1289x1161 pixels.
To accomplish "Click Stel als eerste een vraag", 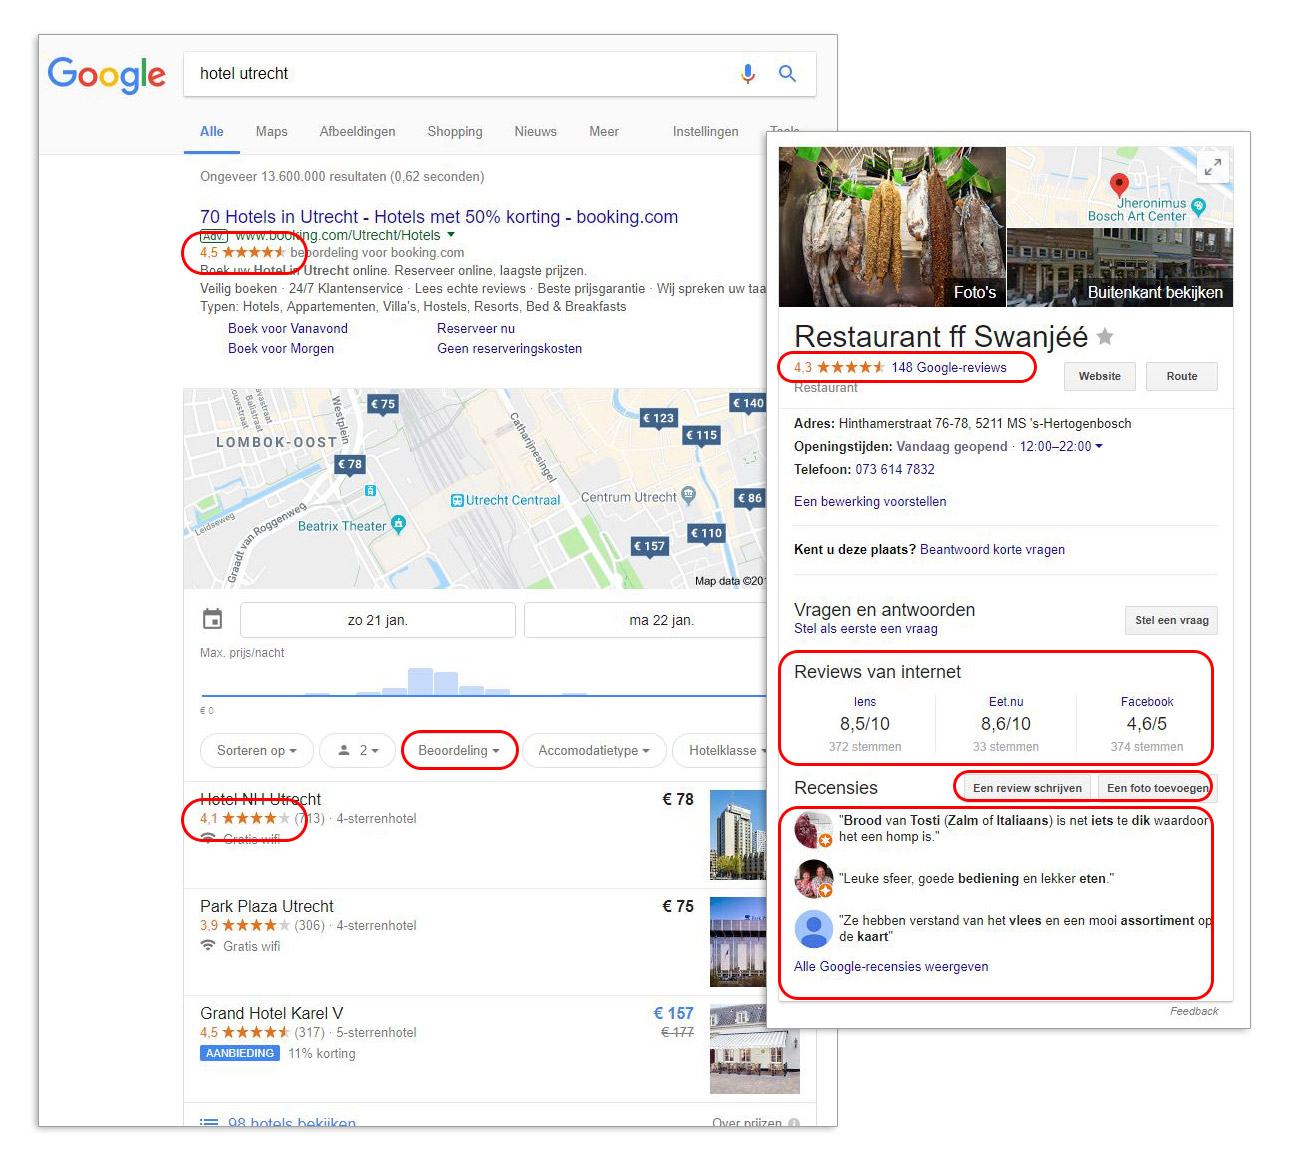I will coord(866,629).
